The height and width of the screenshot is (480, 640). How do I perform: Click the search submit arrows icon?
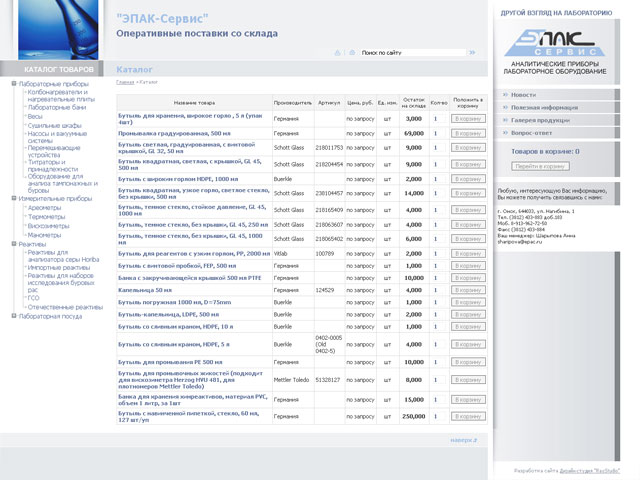tap(472, 53)
